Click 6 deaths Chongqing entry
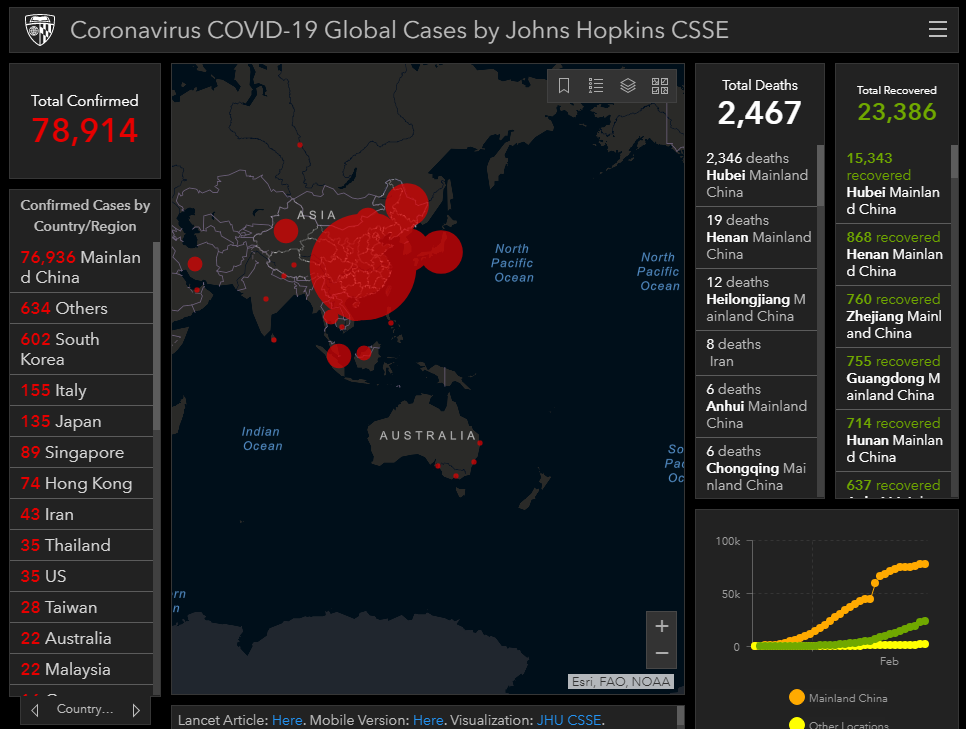Image resolution: width=966 pixels, height=729 pixels. [x=757, y=468]
